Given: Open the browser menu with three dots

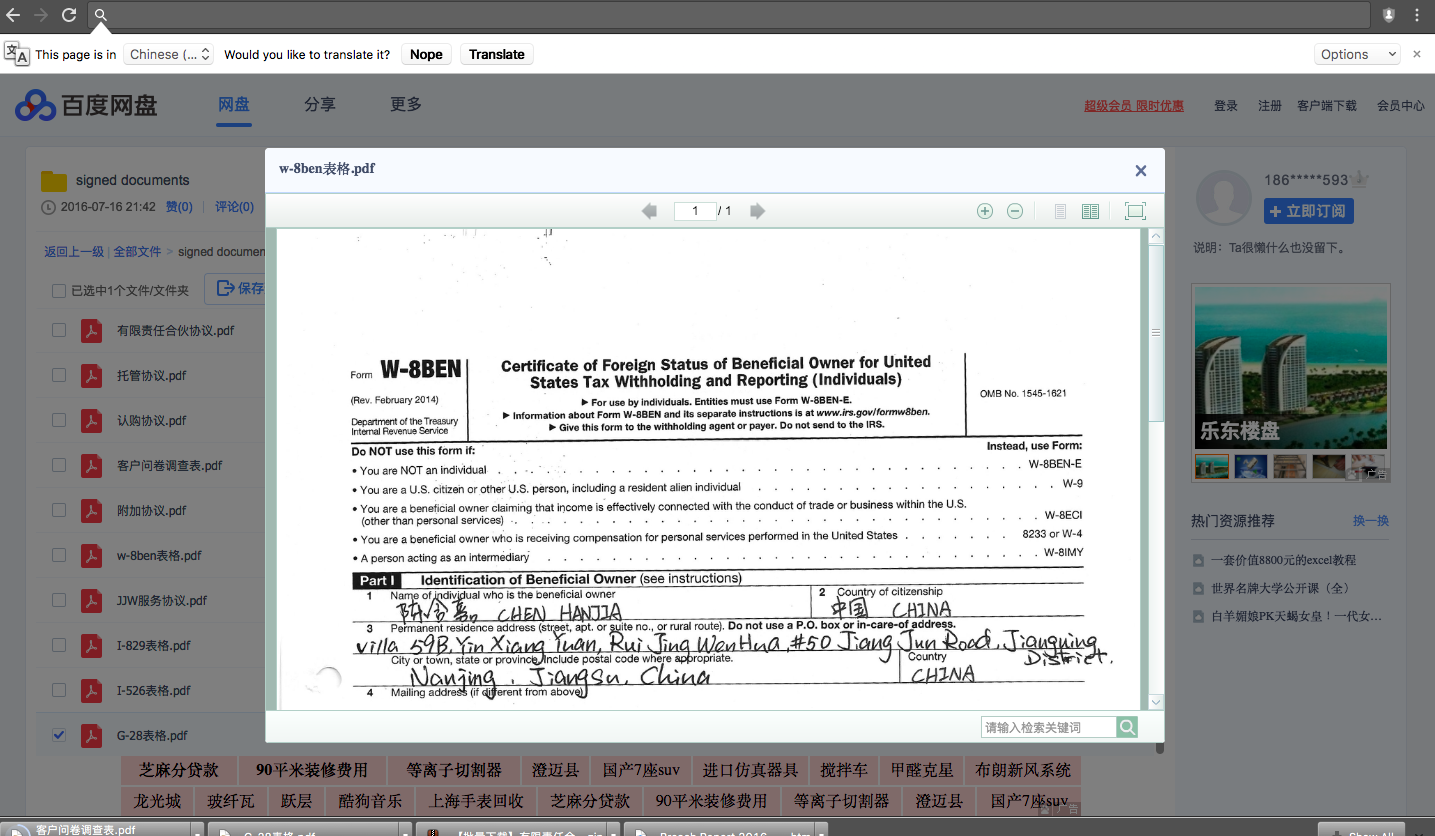Looking at the screenshot, I should [1417, 15].
